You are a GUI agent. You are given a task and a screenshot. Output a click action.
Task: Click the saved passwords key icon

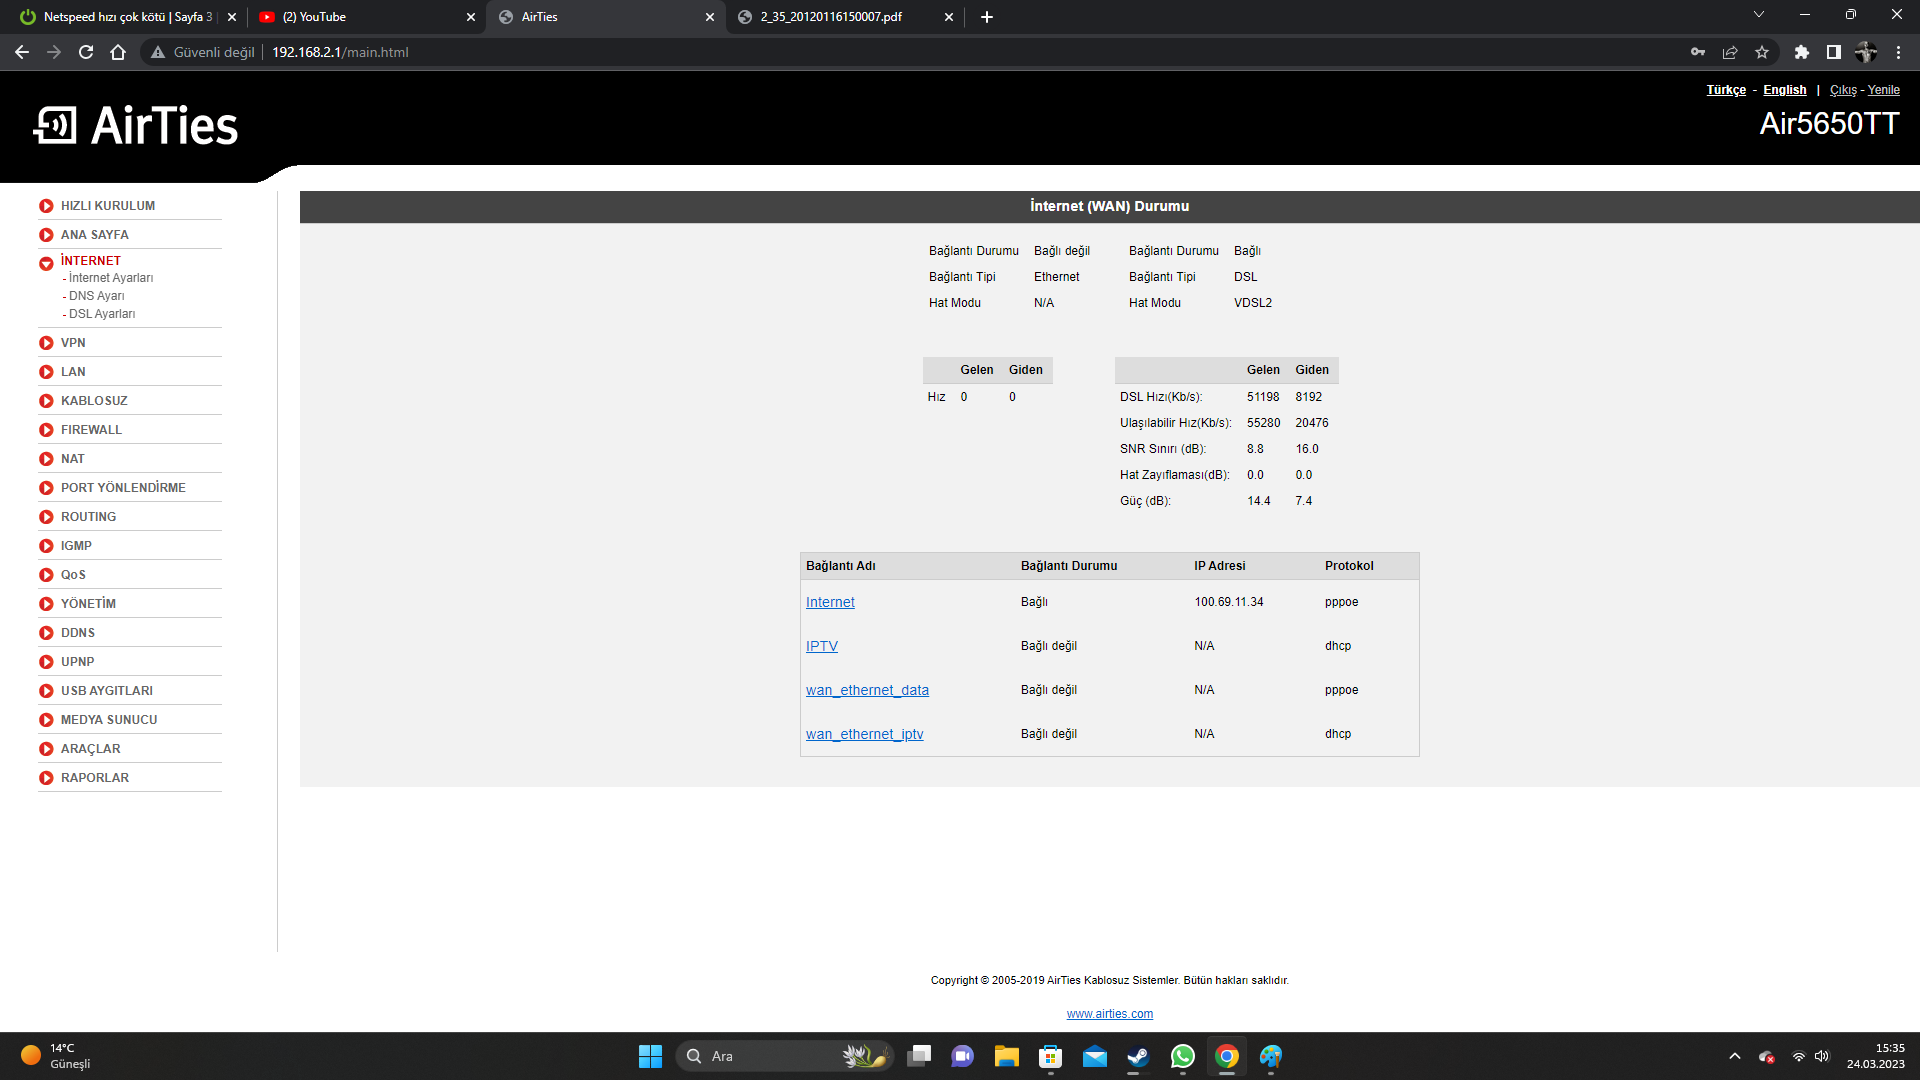pyautogui.click(x=1698, y=52)
